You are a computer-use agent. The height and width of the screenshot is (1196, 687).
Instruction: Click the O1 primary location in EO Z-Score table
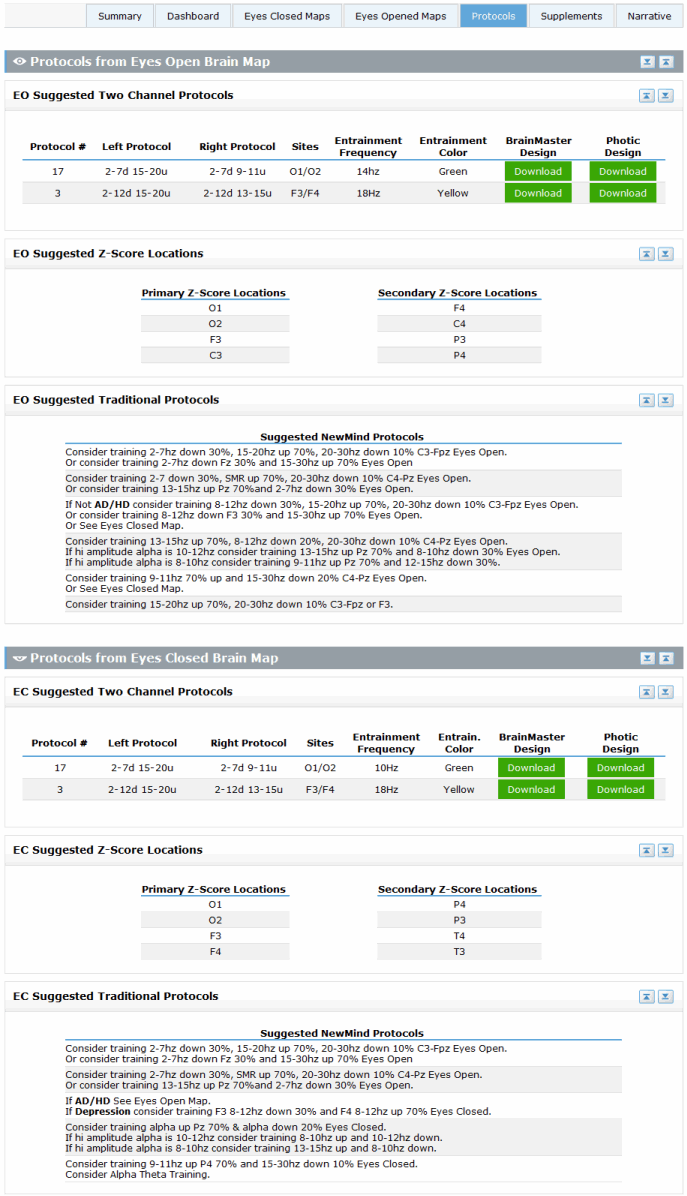(215, 308)
